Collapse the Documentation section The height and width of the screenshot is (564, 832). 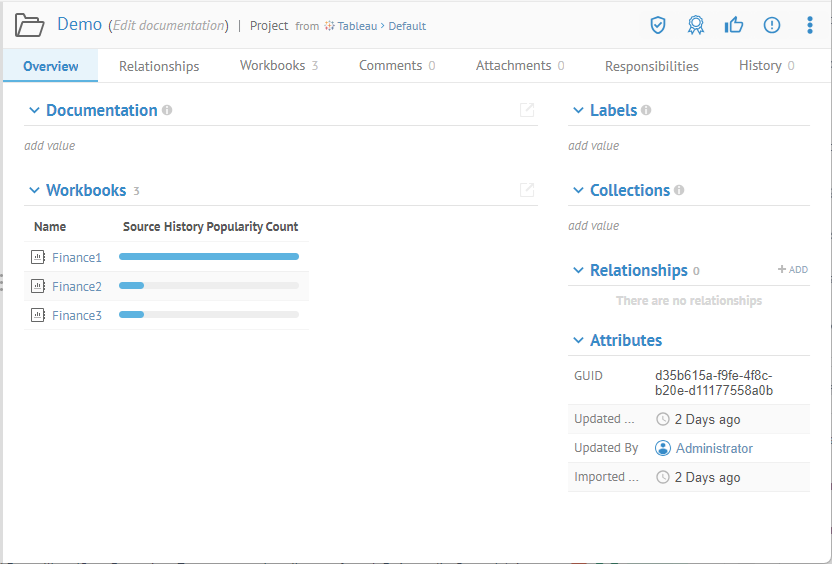coord(35,111)
